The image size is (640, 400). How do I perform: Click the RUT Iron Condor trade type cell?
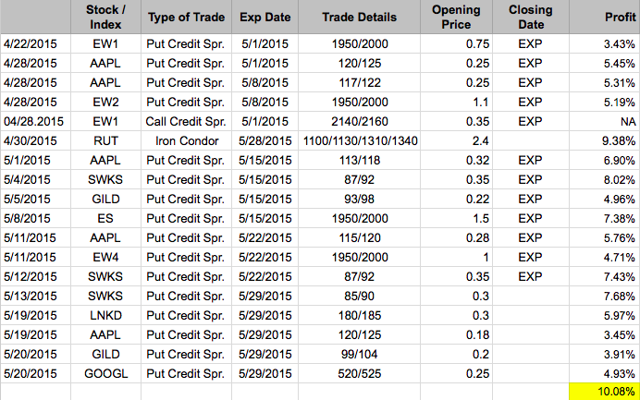186,141
